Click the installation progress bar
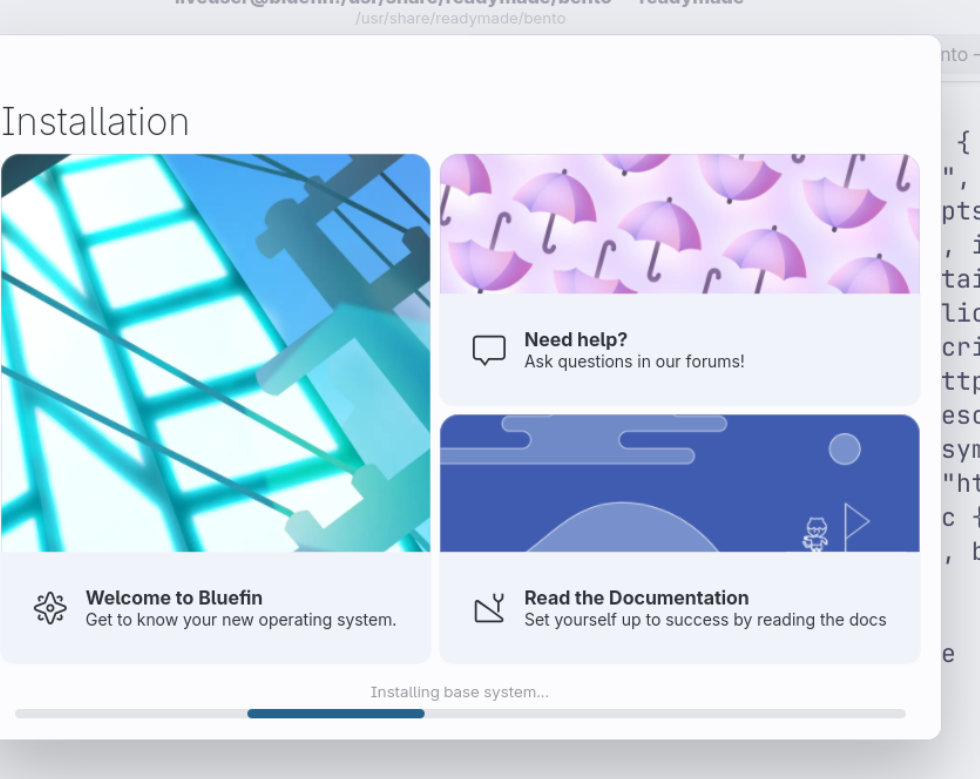The width and height of the screenshot is (980, 779). click(x=460, y=713)
